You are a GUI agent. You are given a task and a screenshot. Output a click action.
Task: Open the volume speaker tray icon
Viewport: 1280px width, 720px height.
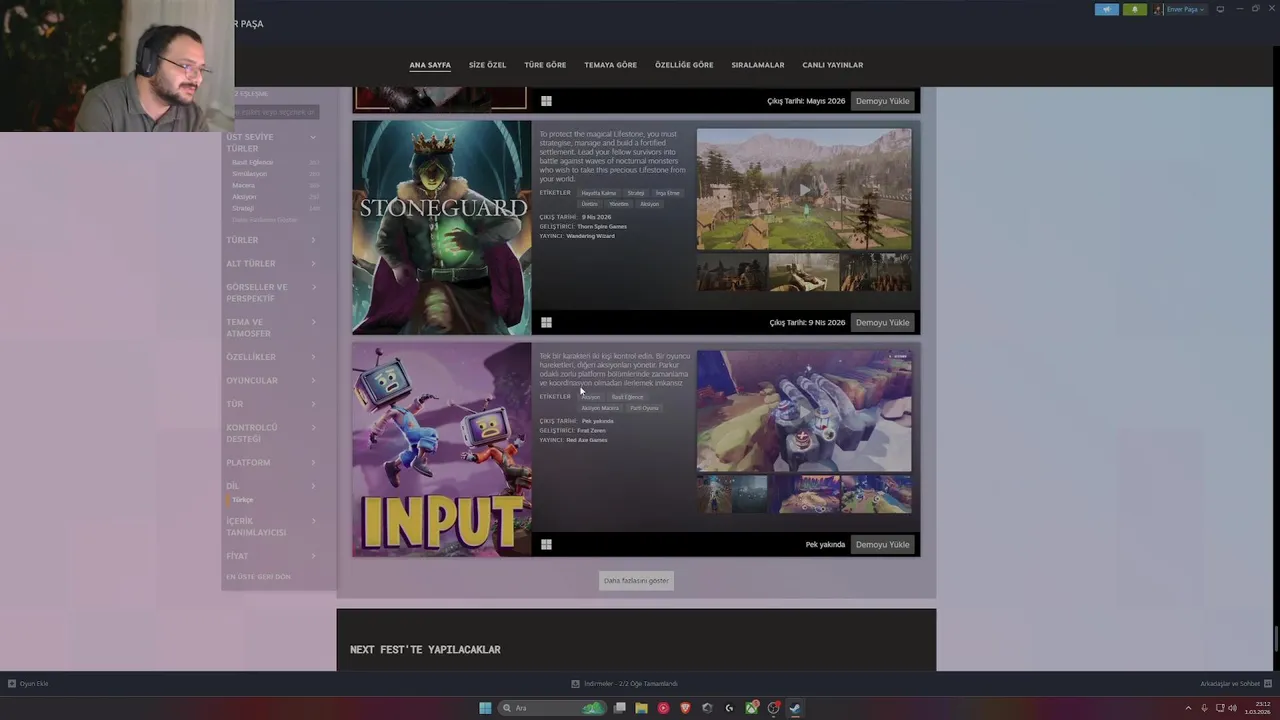coord(1232,708)
